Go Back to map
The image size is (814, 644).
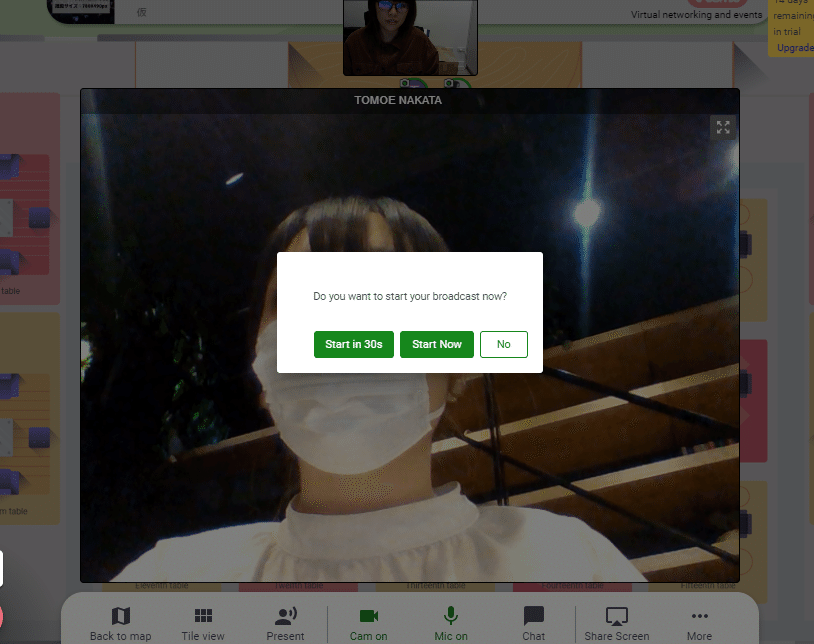[120, 624]
